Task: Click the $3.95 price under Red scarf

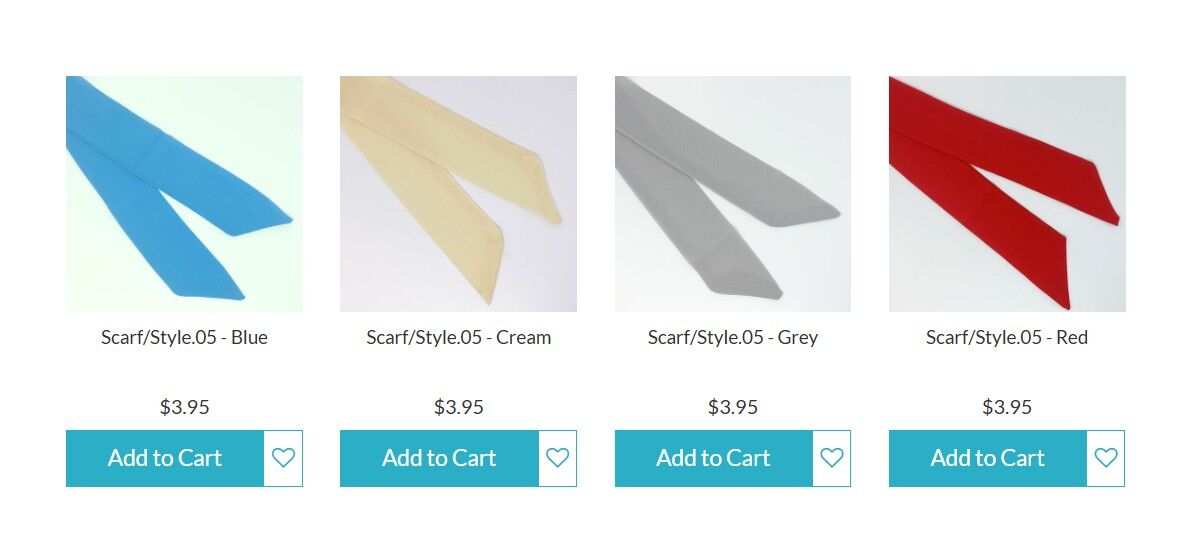Action: [1007, 407]
